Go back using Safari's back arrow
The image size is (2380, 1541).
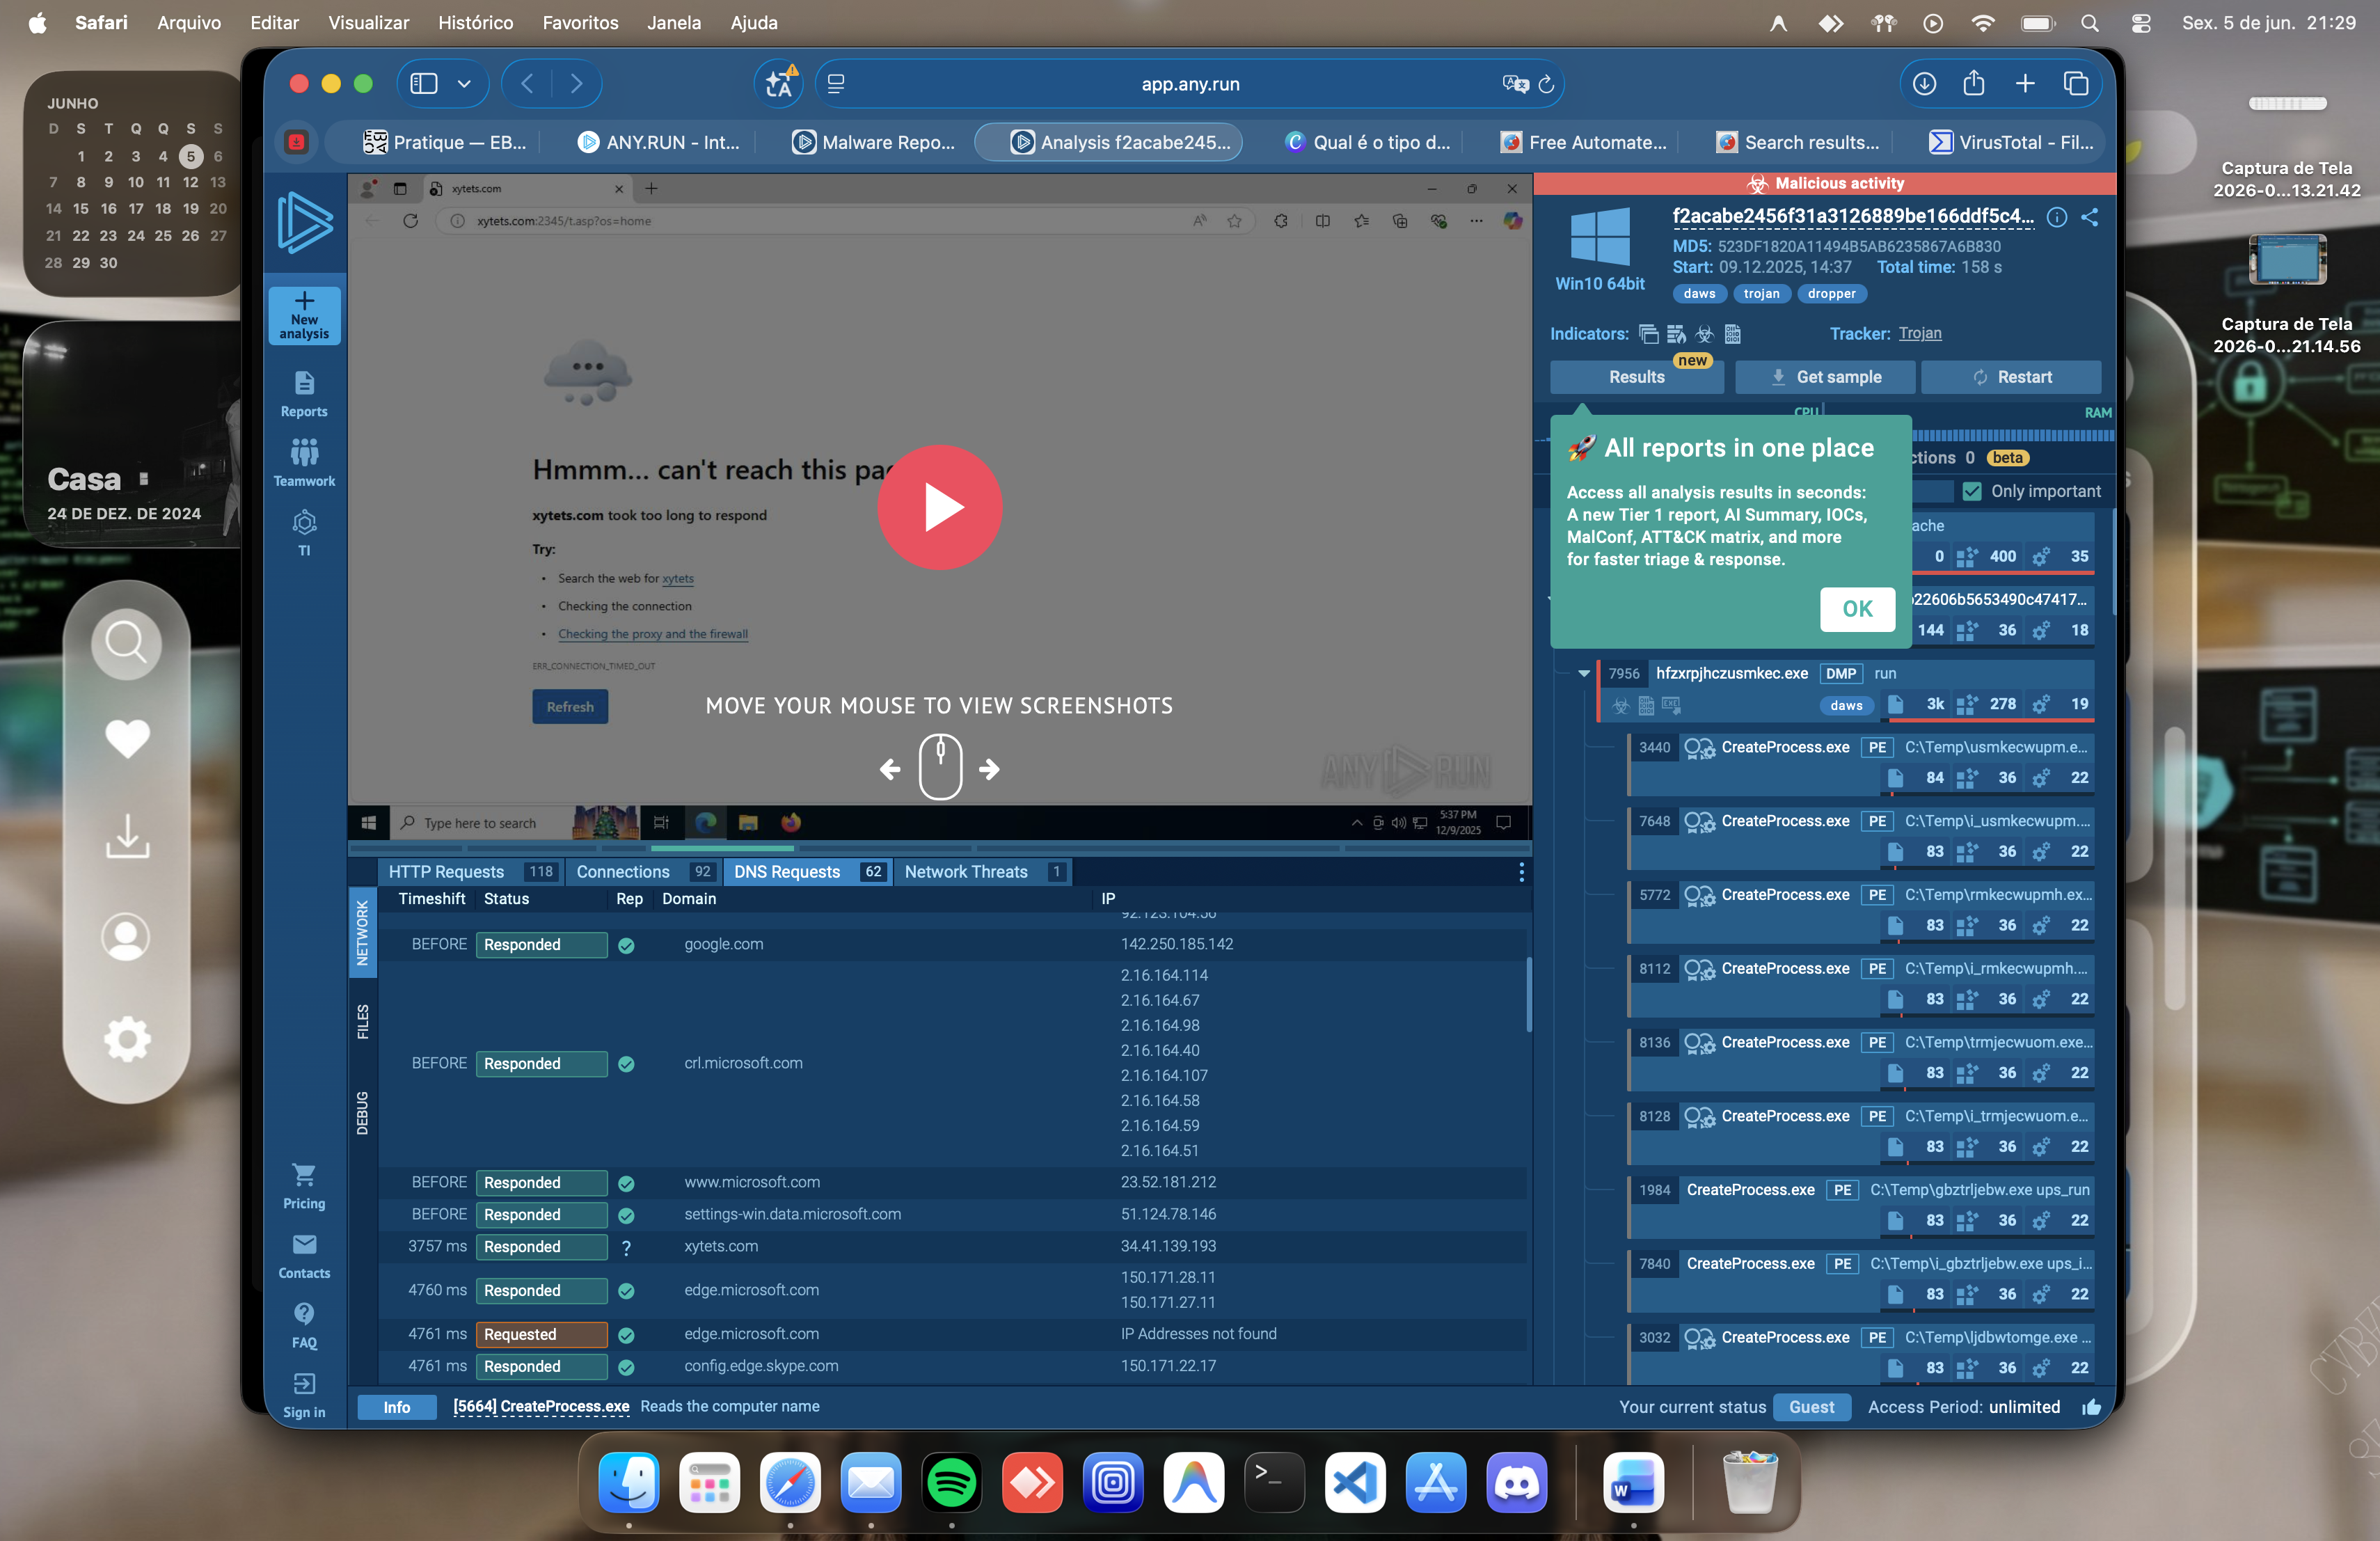pos(528,84)
